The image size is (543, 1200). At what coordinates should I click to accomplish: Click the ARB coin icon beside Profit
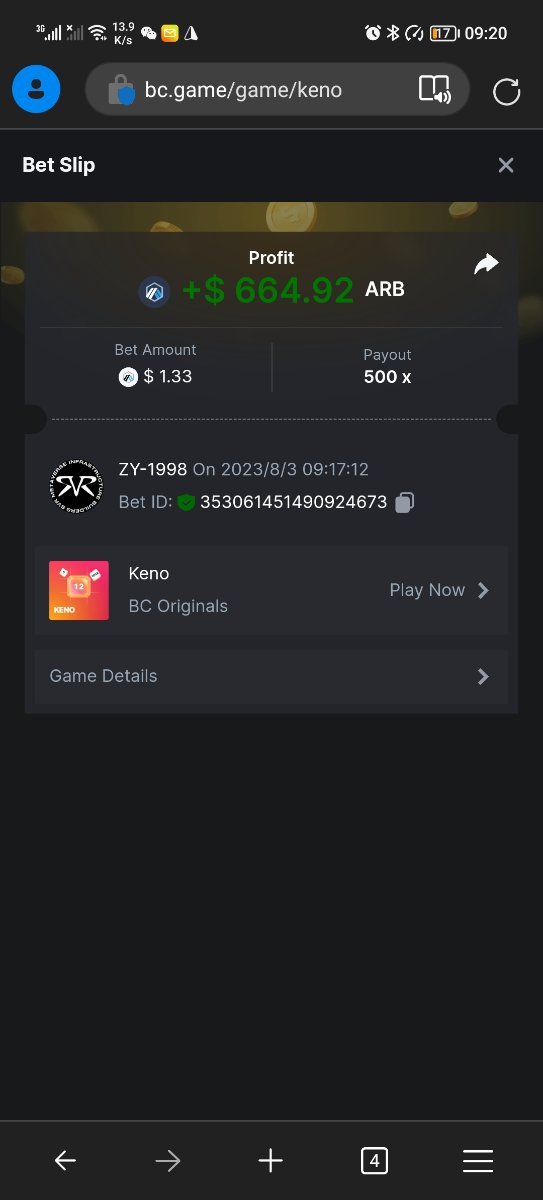(x=155, y=292)
